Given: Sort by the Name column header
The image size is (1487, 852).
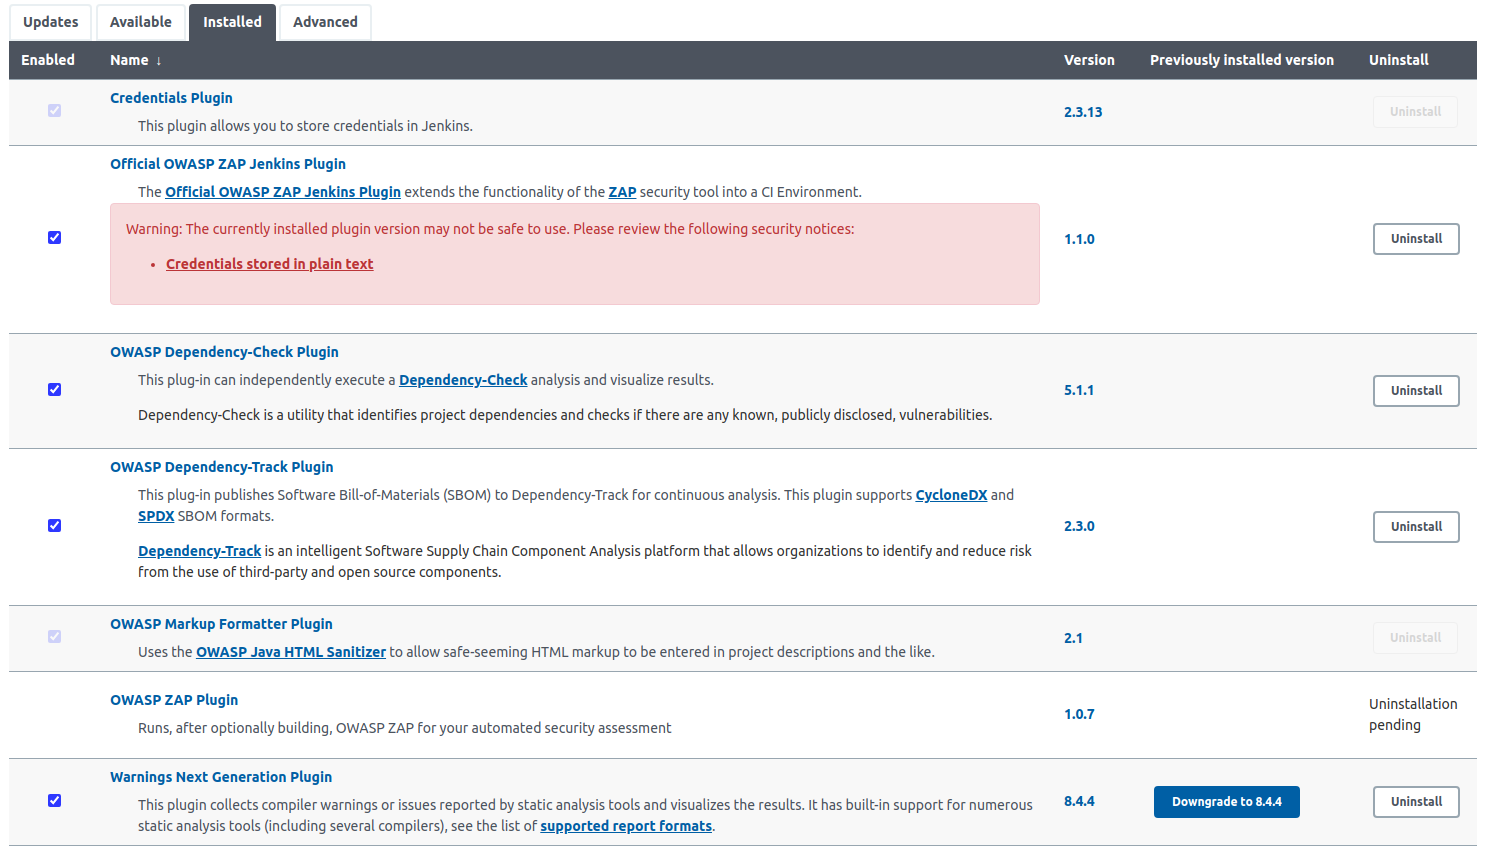Looking at the screenshot, I should pos(135,60).
